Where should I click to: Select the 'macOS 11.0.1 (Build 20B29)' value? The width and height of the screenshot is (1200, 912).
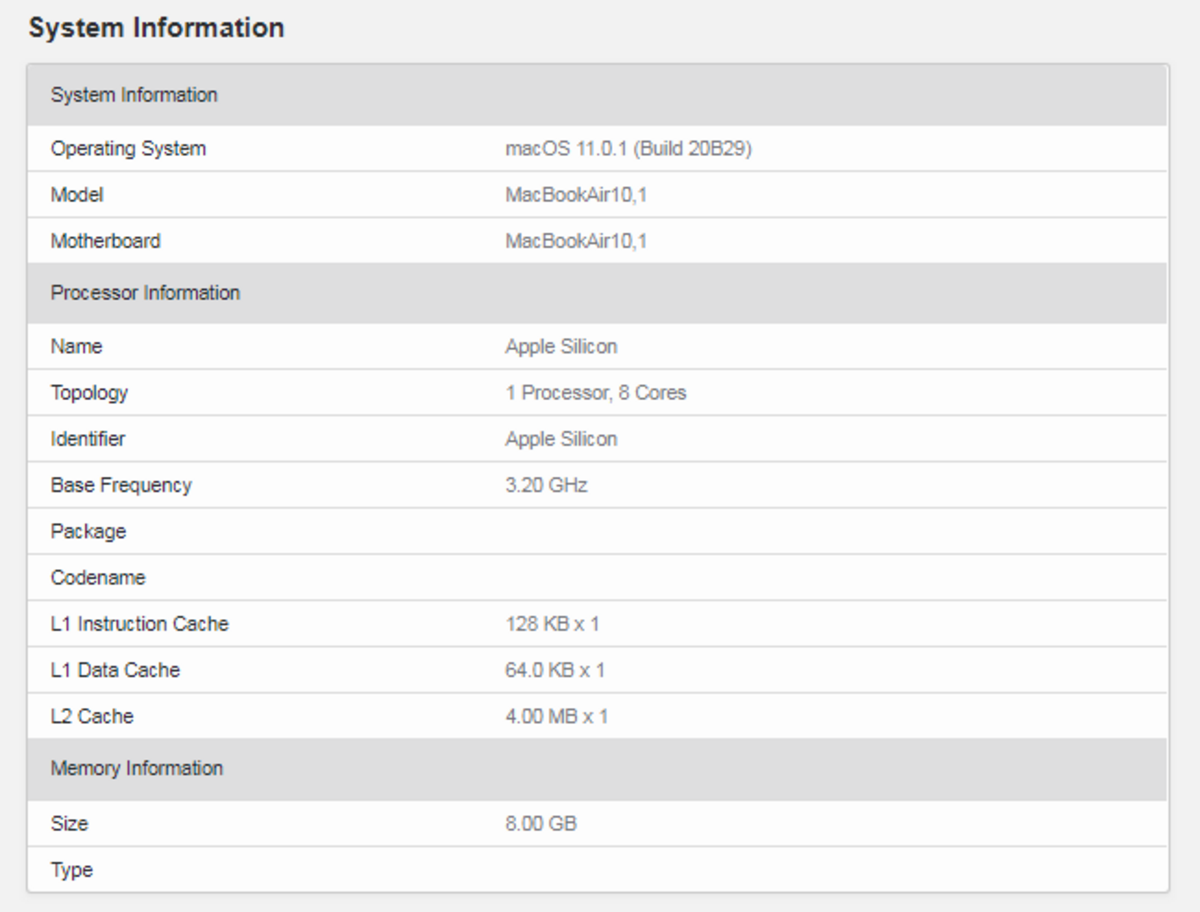pyautogui.click(x=628, y=149)
